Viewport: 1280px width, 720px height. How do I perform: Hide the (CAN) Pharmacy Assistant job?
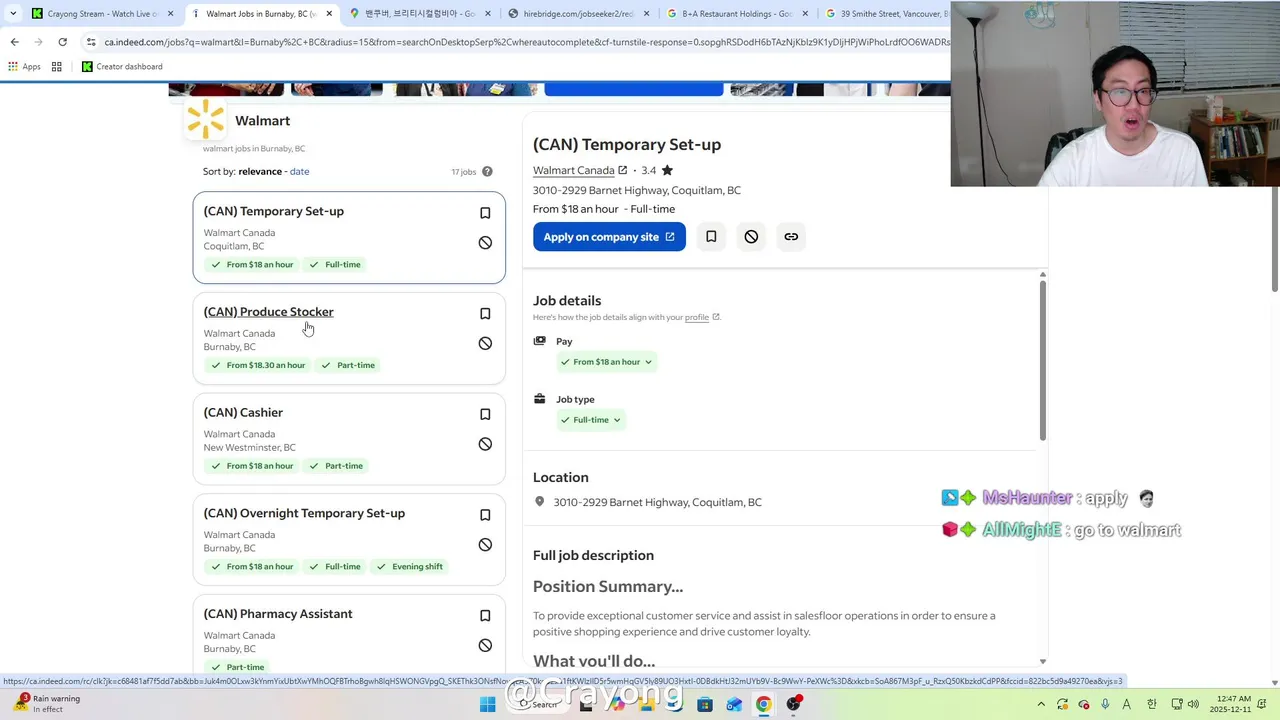coord(485,645)
